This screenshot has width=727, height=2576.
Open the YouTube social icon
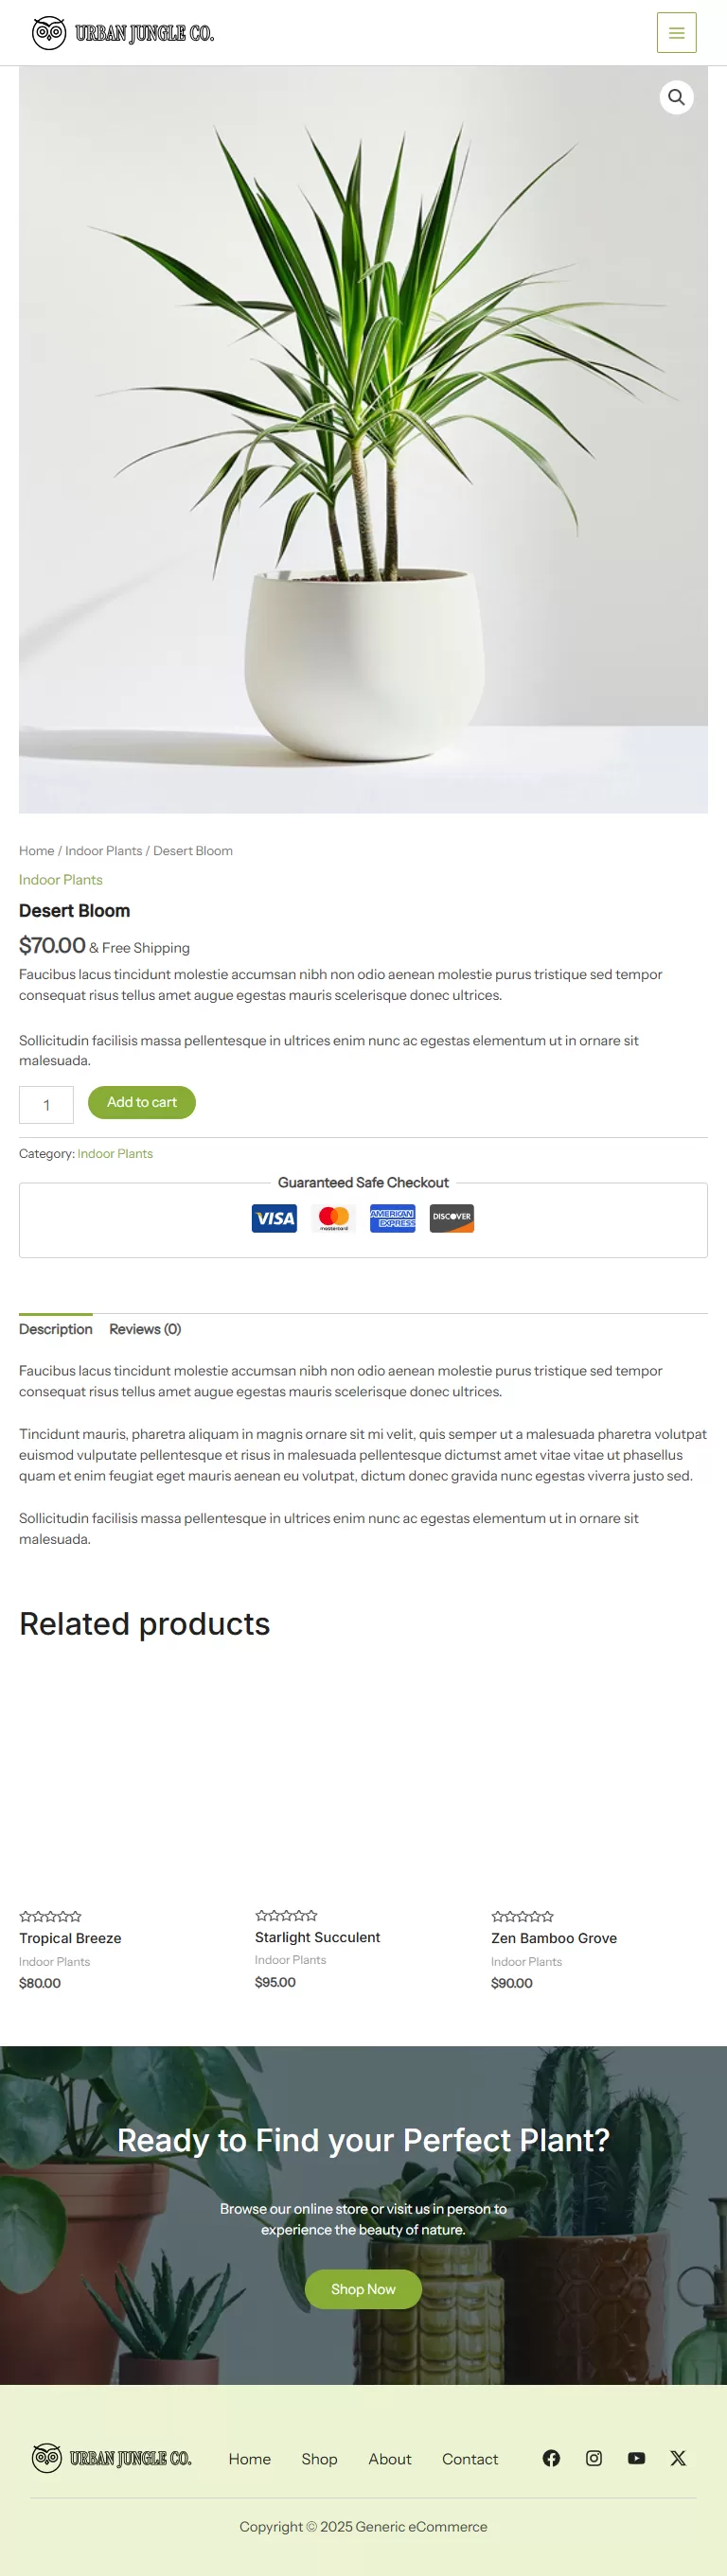636,2458
